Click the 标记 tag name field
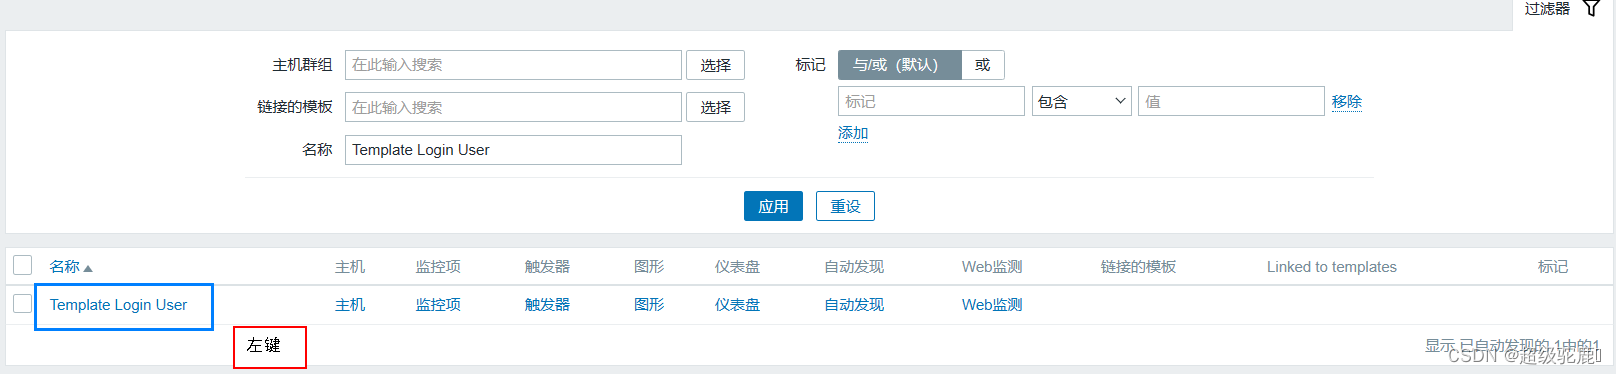The image size is (1616, 374). pyautogui.click(x=931, y=101)
